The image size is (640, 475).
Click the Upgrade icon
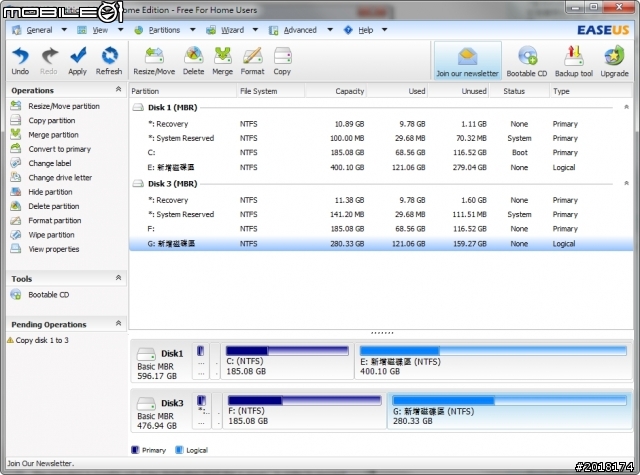(614, 61)
